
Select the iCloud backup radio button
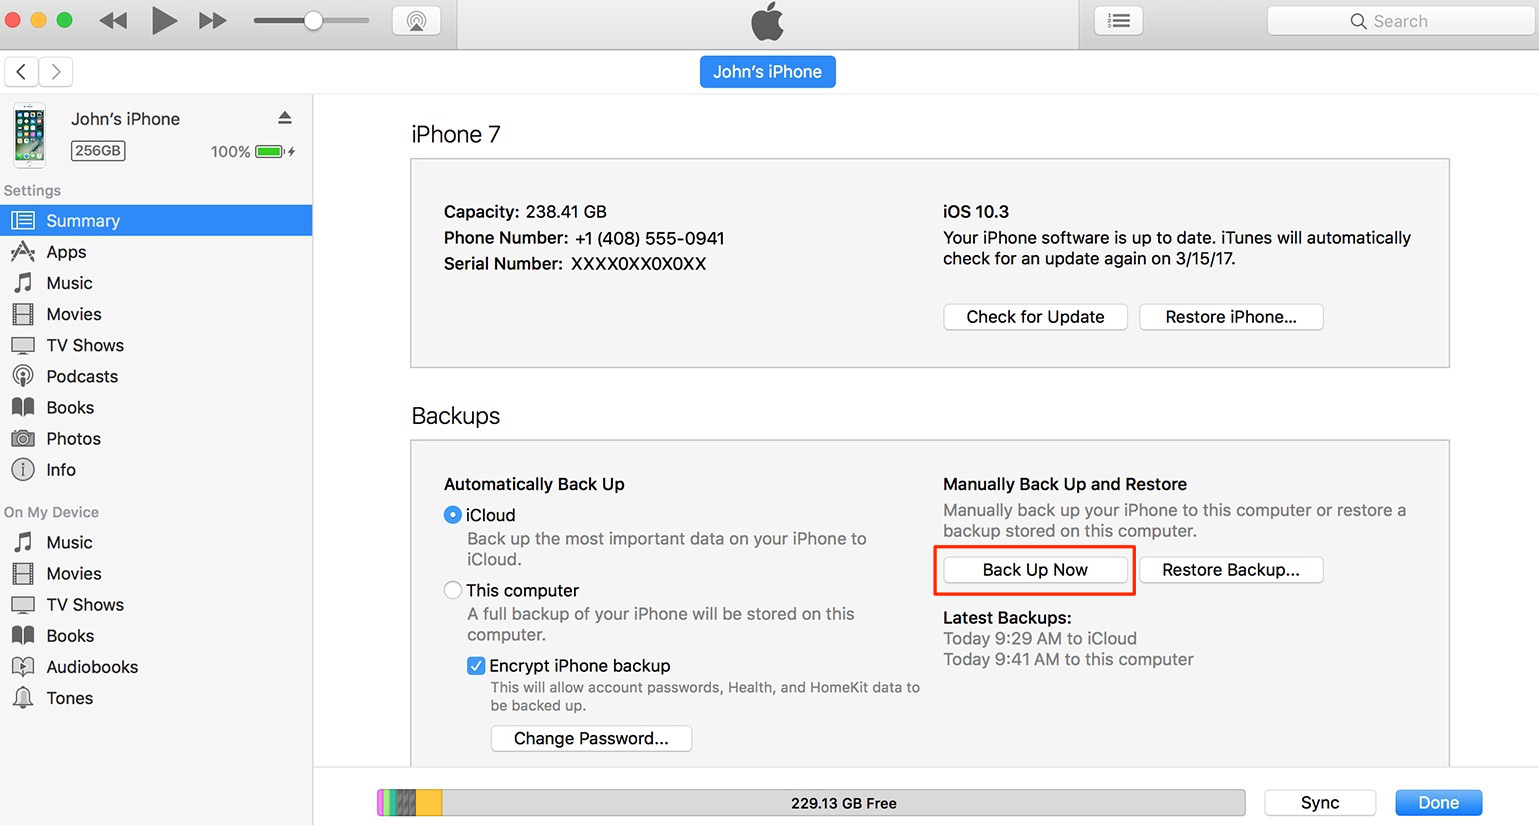(x=453, y=515)
